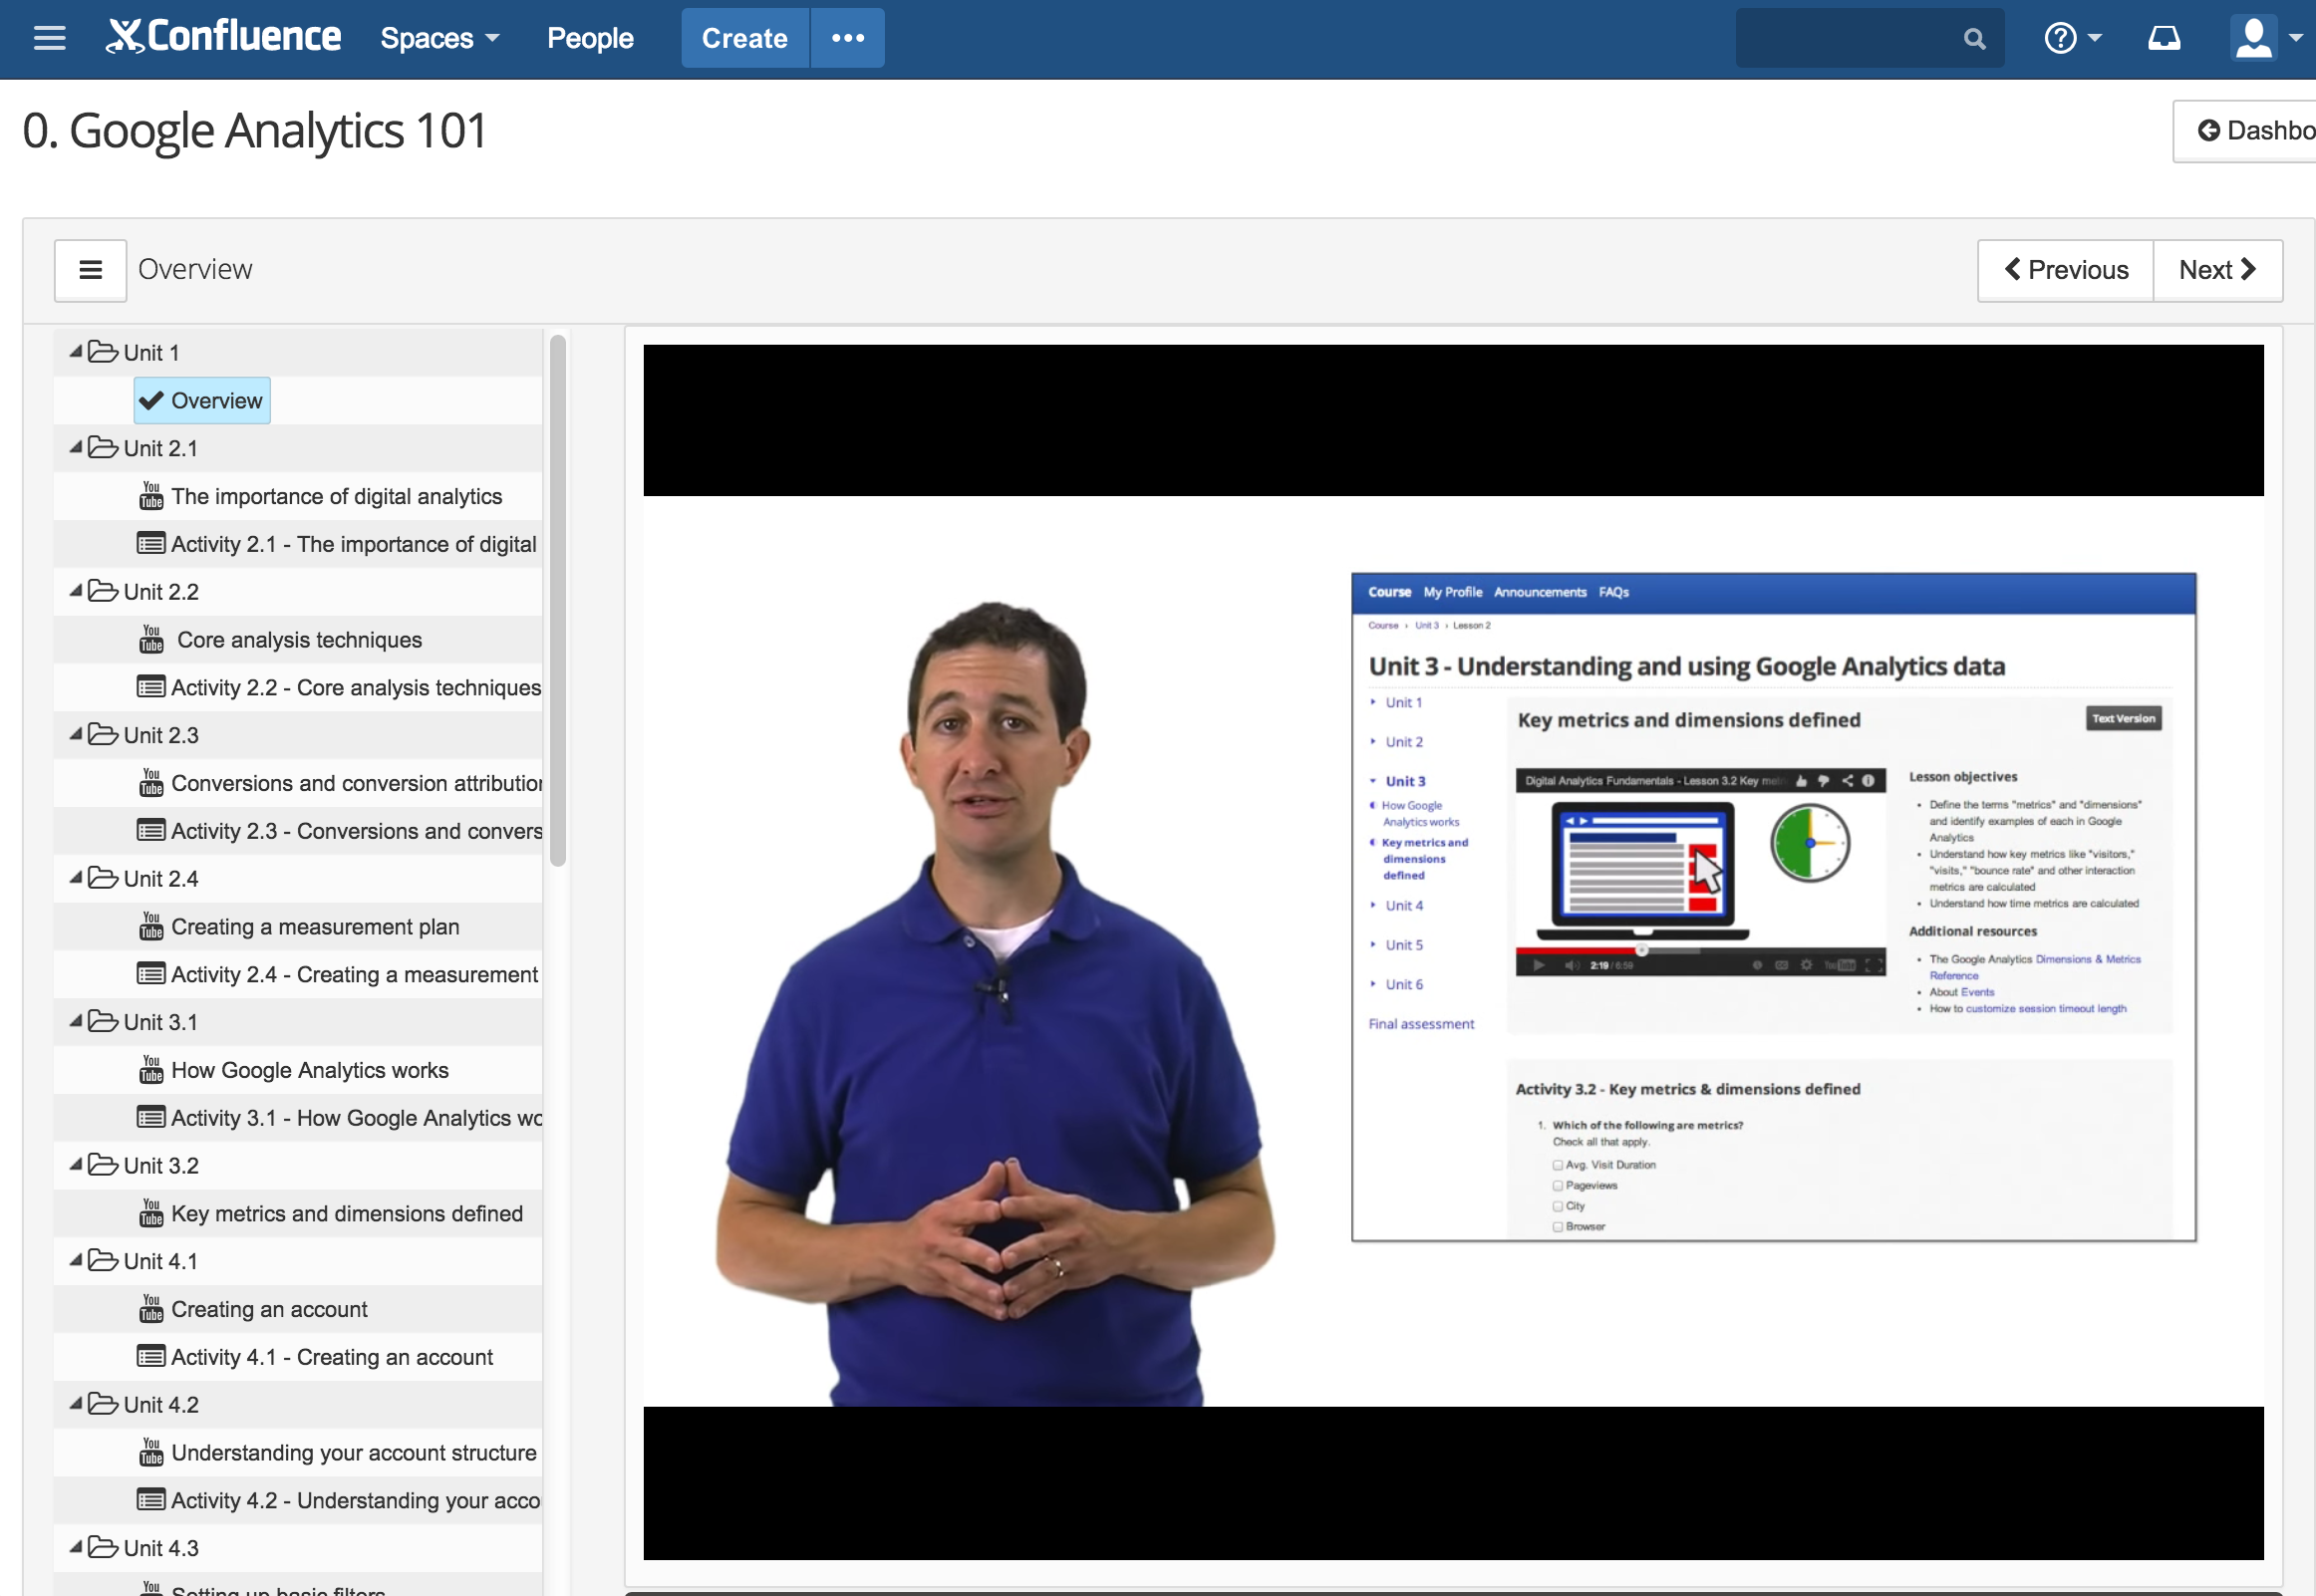The height and width of the screenshot is (1596, 2316).
Task: Click the course outline vertical scrollbar
Action: [558, 600]
